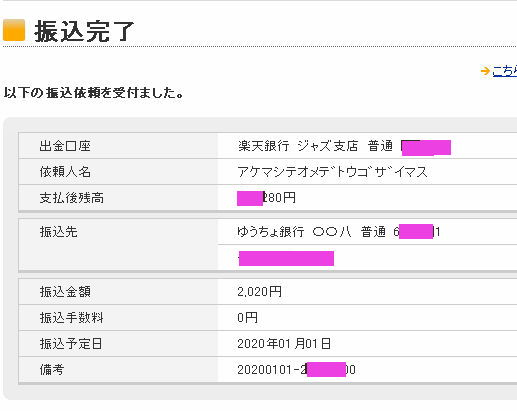Click the 20200101 remark reference number
This screenshot has height=411, width=517.
pos(296,369)
